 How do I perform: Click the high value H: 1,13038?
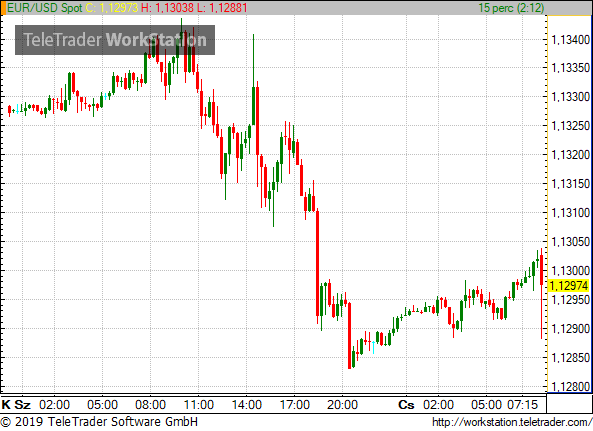tap(167, 8)
